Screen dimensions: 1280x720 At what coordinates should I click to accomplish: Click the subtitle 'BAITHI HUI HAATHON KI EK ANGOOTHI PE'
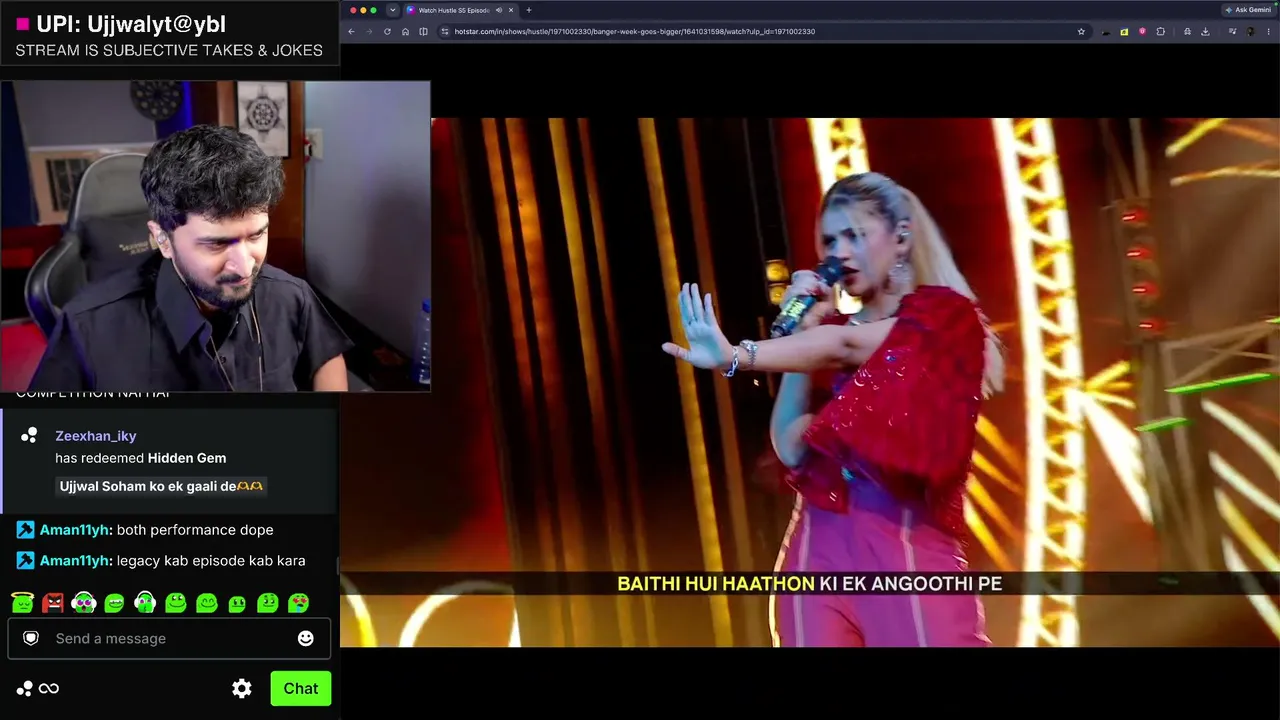click(809, 583)
